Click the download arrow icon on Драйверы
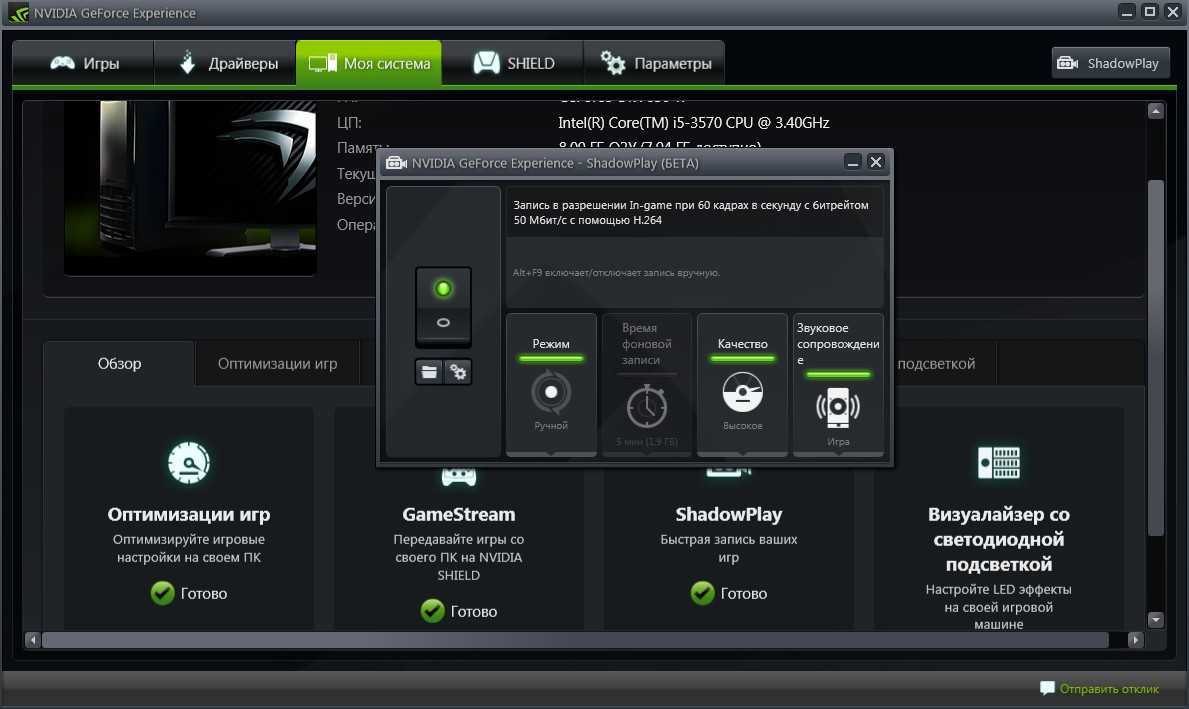Viewport: 1189px width, 709px height. [x=187, y=63]
